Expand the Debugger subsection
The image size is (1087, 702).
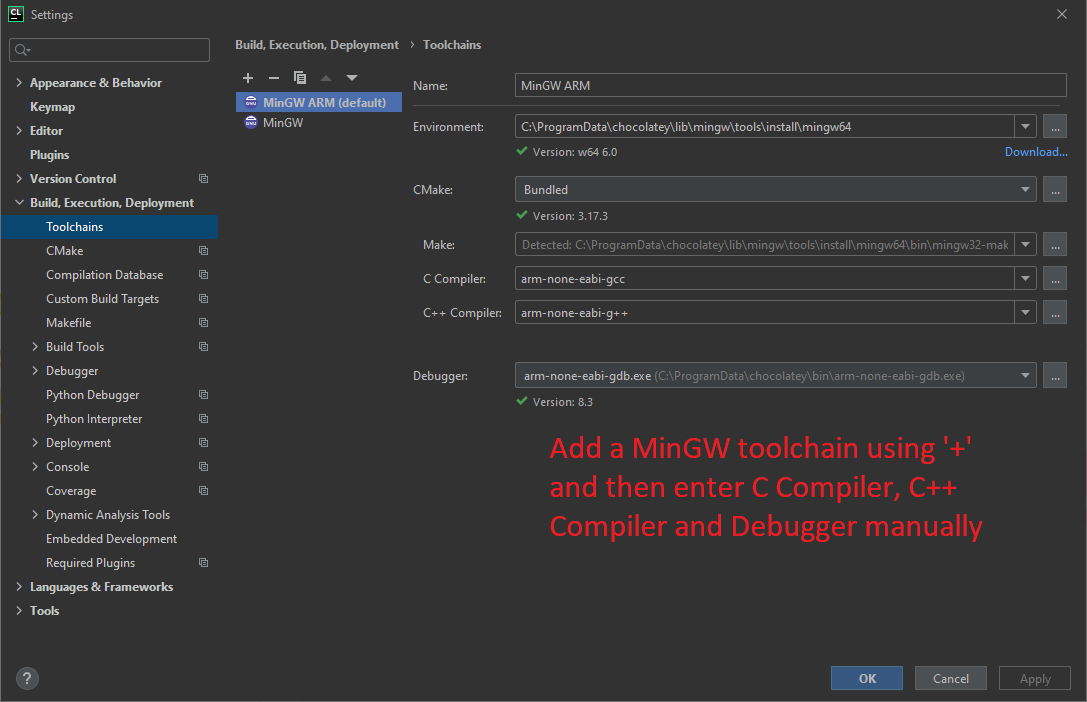[x=35, y=371]
